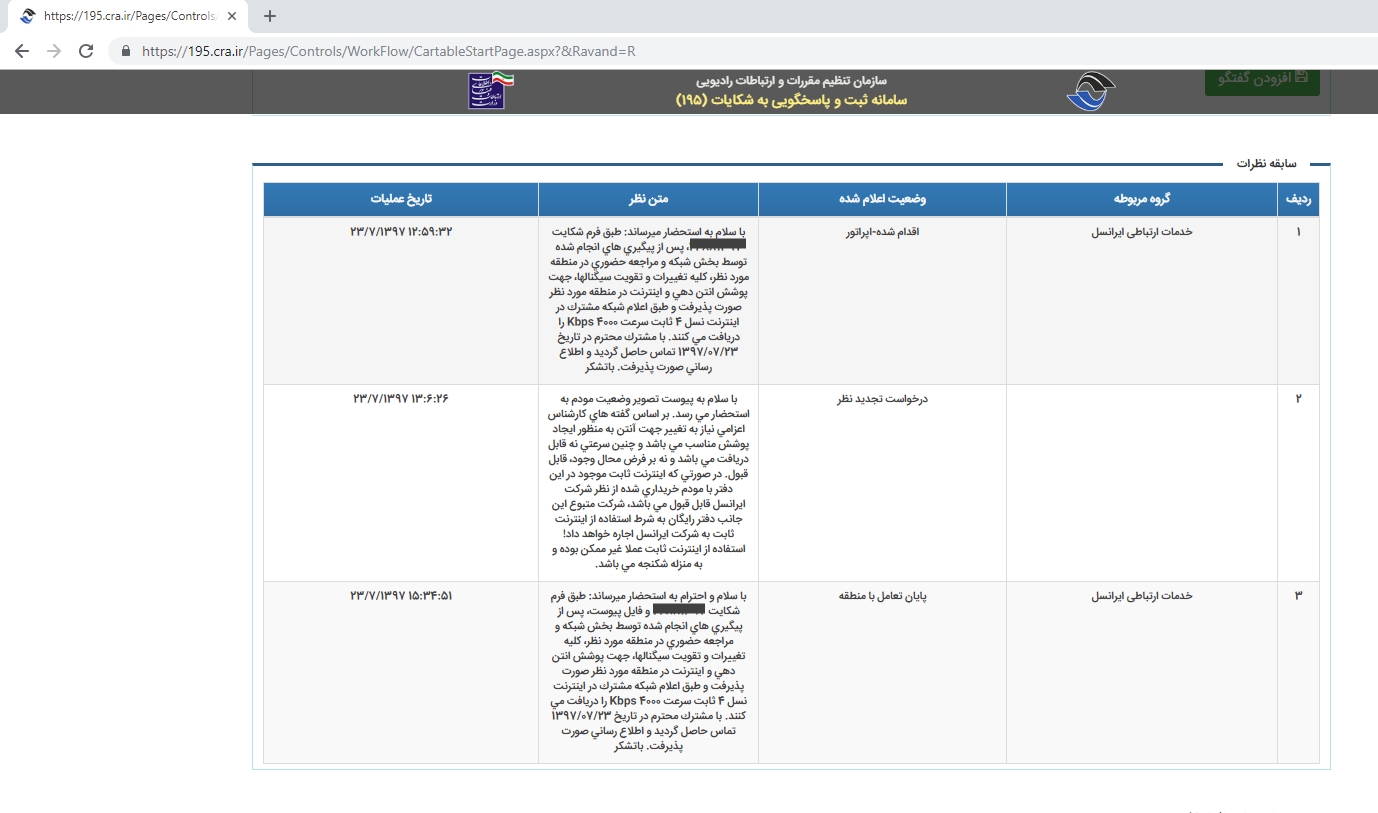This screenshot has height=813, width=1378.
Task: Click the وضعیت اعلام شده column header
Action: [882, 199]
